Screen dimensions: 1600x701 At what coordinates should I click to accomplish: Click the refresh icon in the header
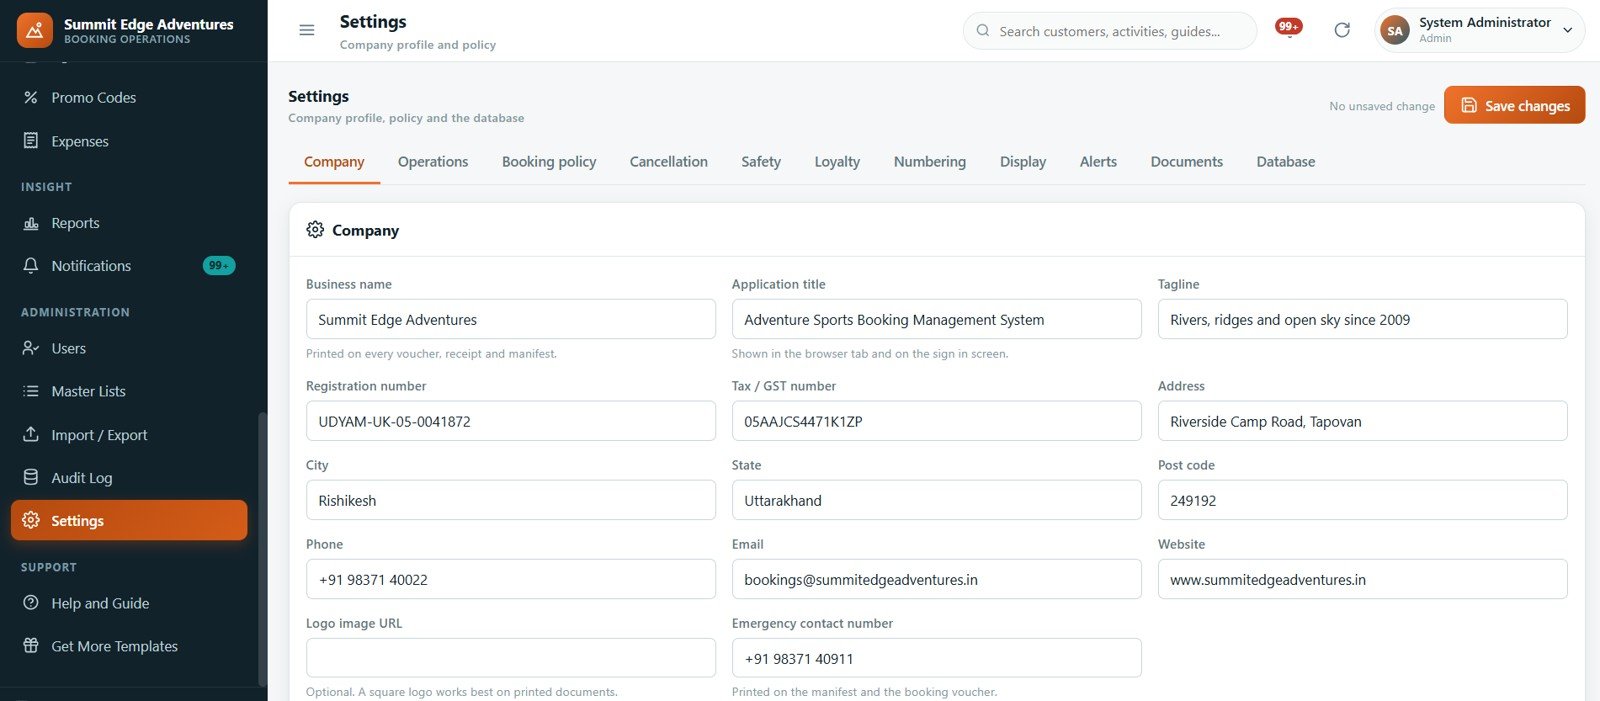pyautogui.click(x=1342, y=30)
